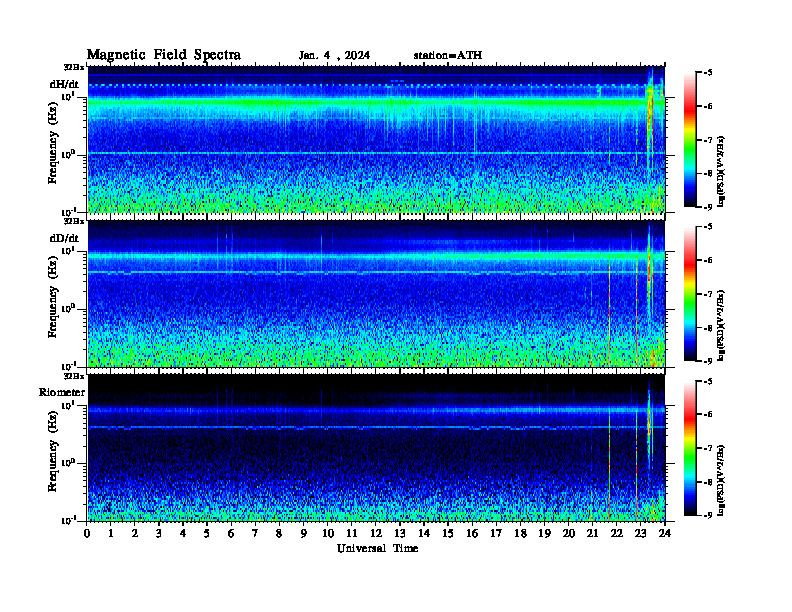Click hour tick label '20' on time axis

point(569,533)
